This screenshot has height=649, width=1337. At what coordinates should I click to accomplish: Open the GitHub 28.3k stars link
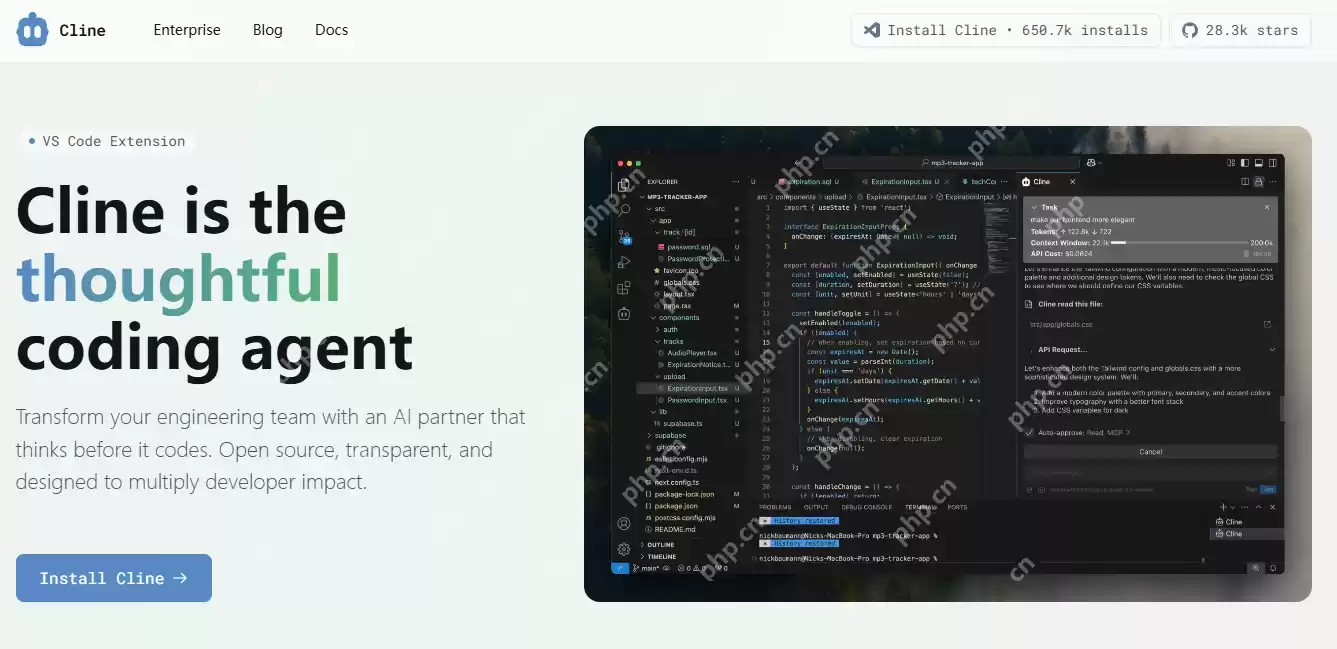[1240, 30]
